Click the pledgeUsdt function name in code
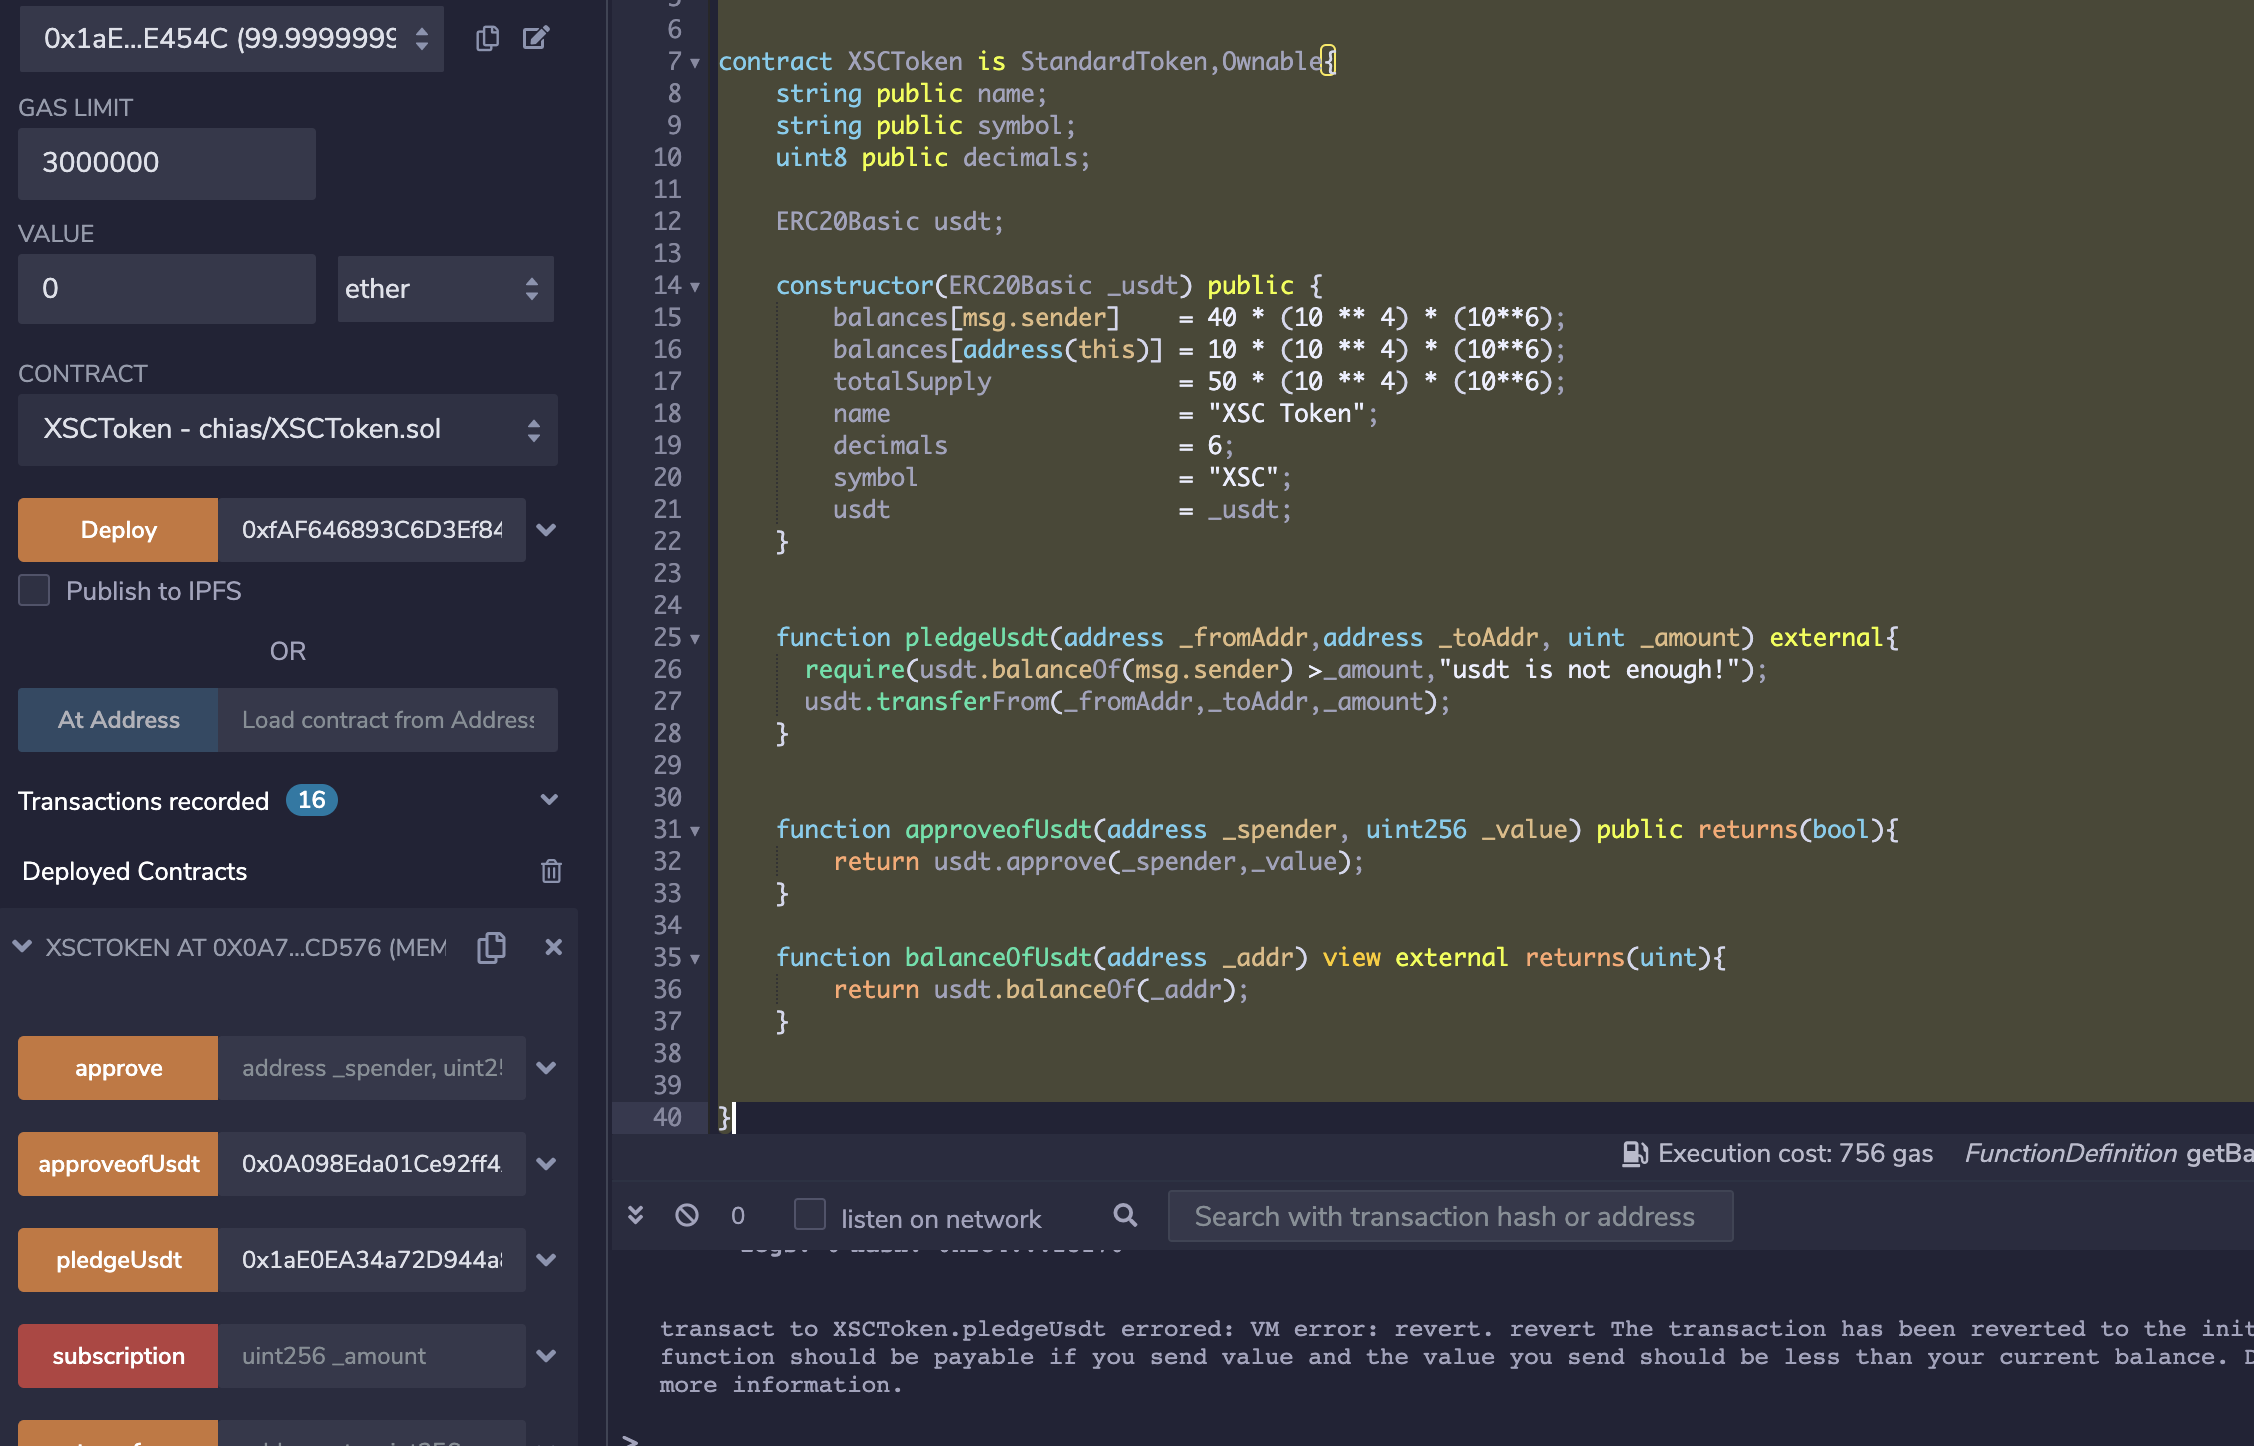The height and width of the screenshot is (1446, 2254). pos(976,637)
